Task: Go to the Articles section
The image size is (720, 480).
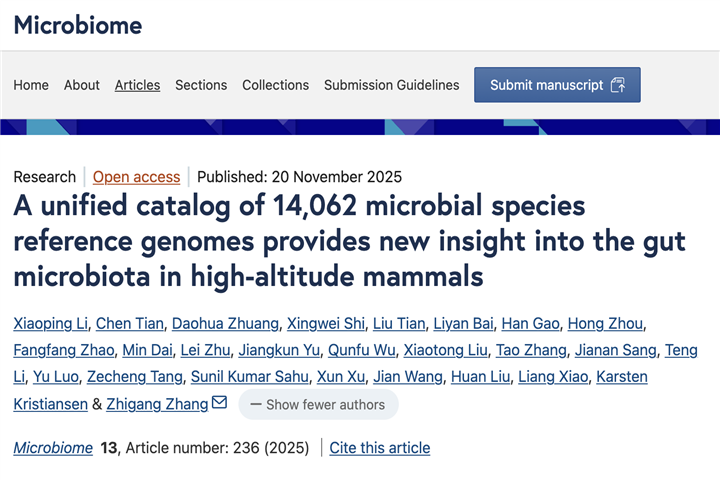Action: click(137, 85)
